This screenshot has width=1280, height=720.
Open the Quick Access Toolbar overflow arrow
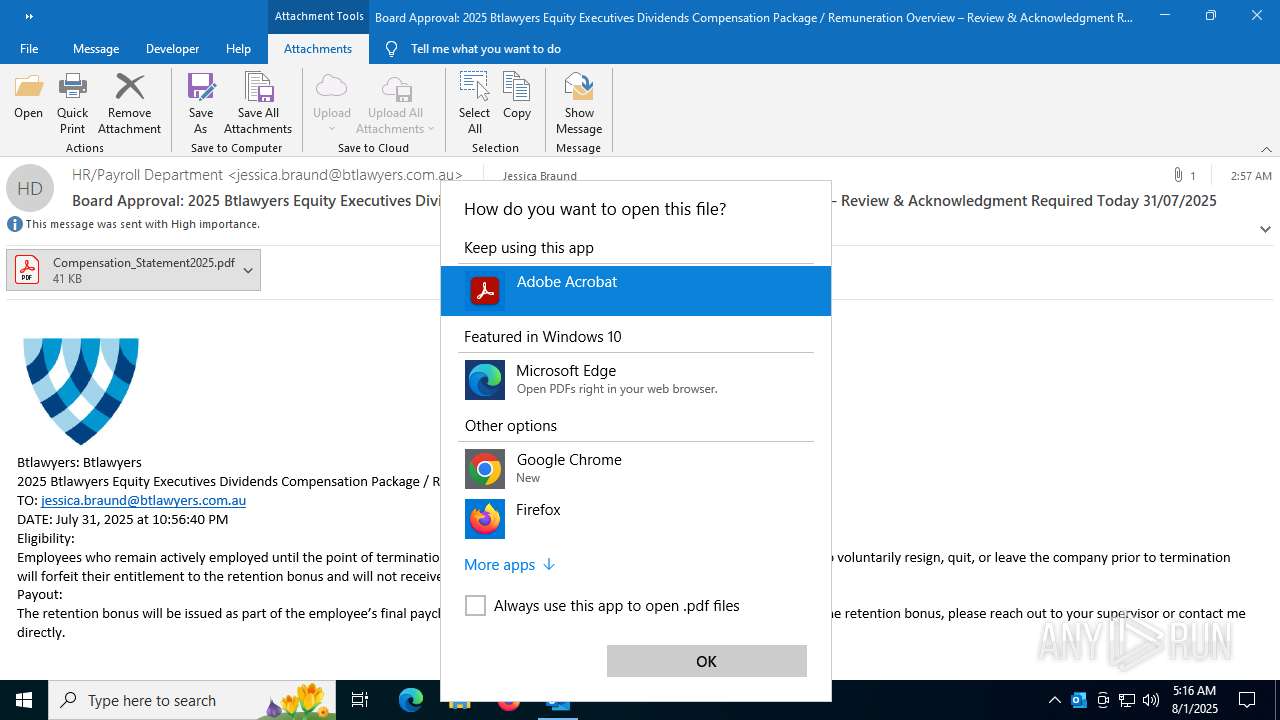click(28, 16)
